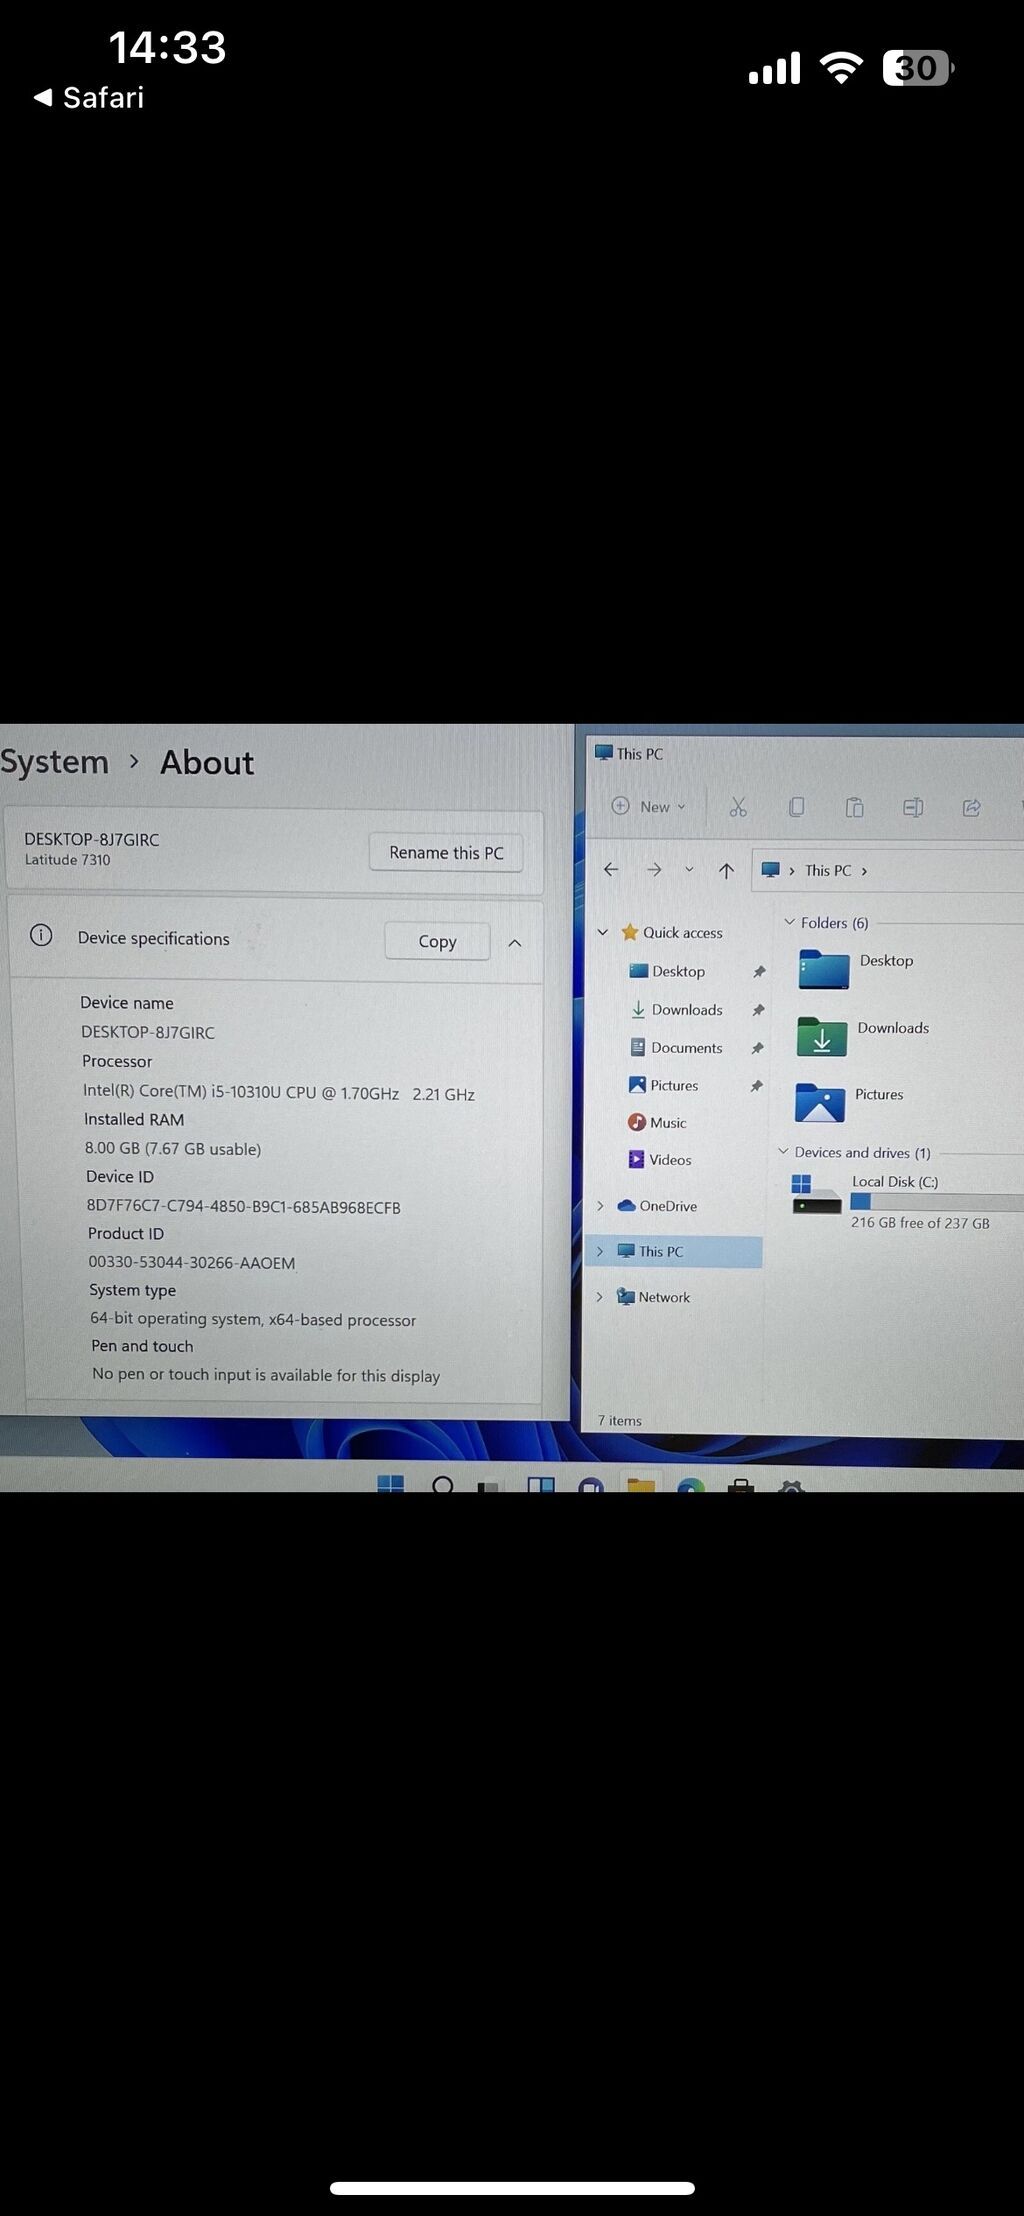The height and width of the screenshot is (2216, 1024).
Task: Go back with the Explorer back arrow
Action: tap(611, 870)
